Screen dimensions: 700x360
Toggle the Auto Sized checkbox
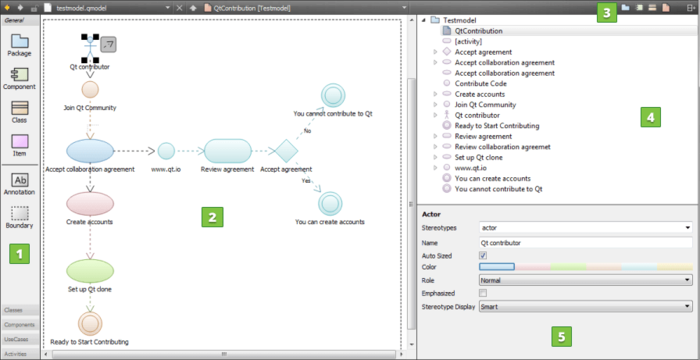pos(483,256)
